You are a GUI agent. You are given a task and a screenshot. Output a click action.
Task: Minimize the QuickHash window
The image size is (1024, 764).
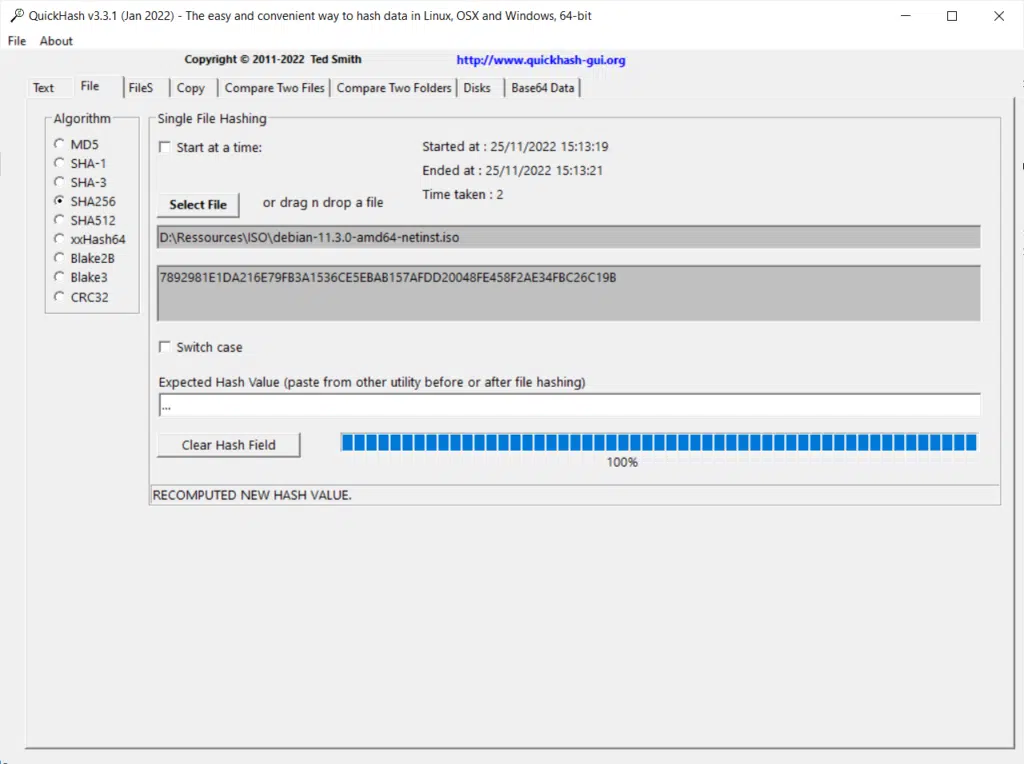[905, 16]
